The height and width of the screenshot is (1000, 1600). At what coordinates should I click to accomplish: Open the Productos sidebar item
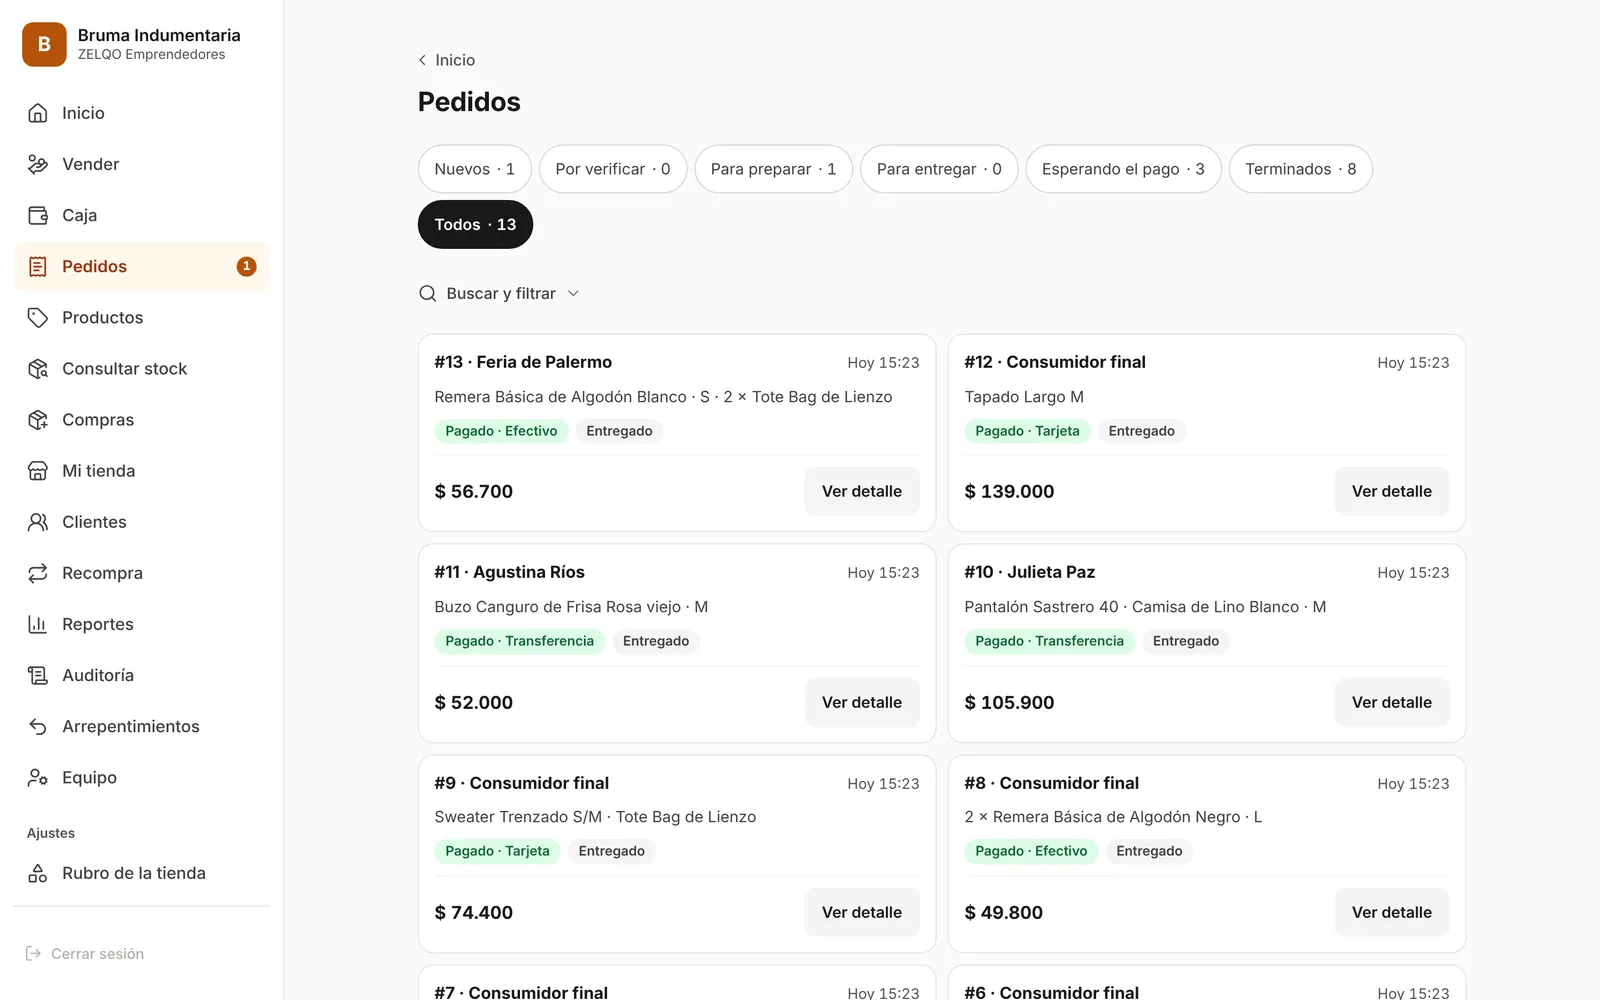142,317
